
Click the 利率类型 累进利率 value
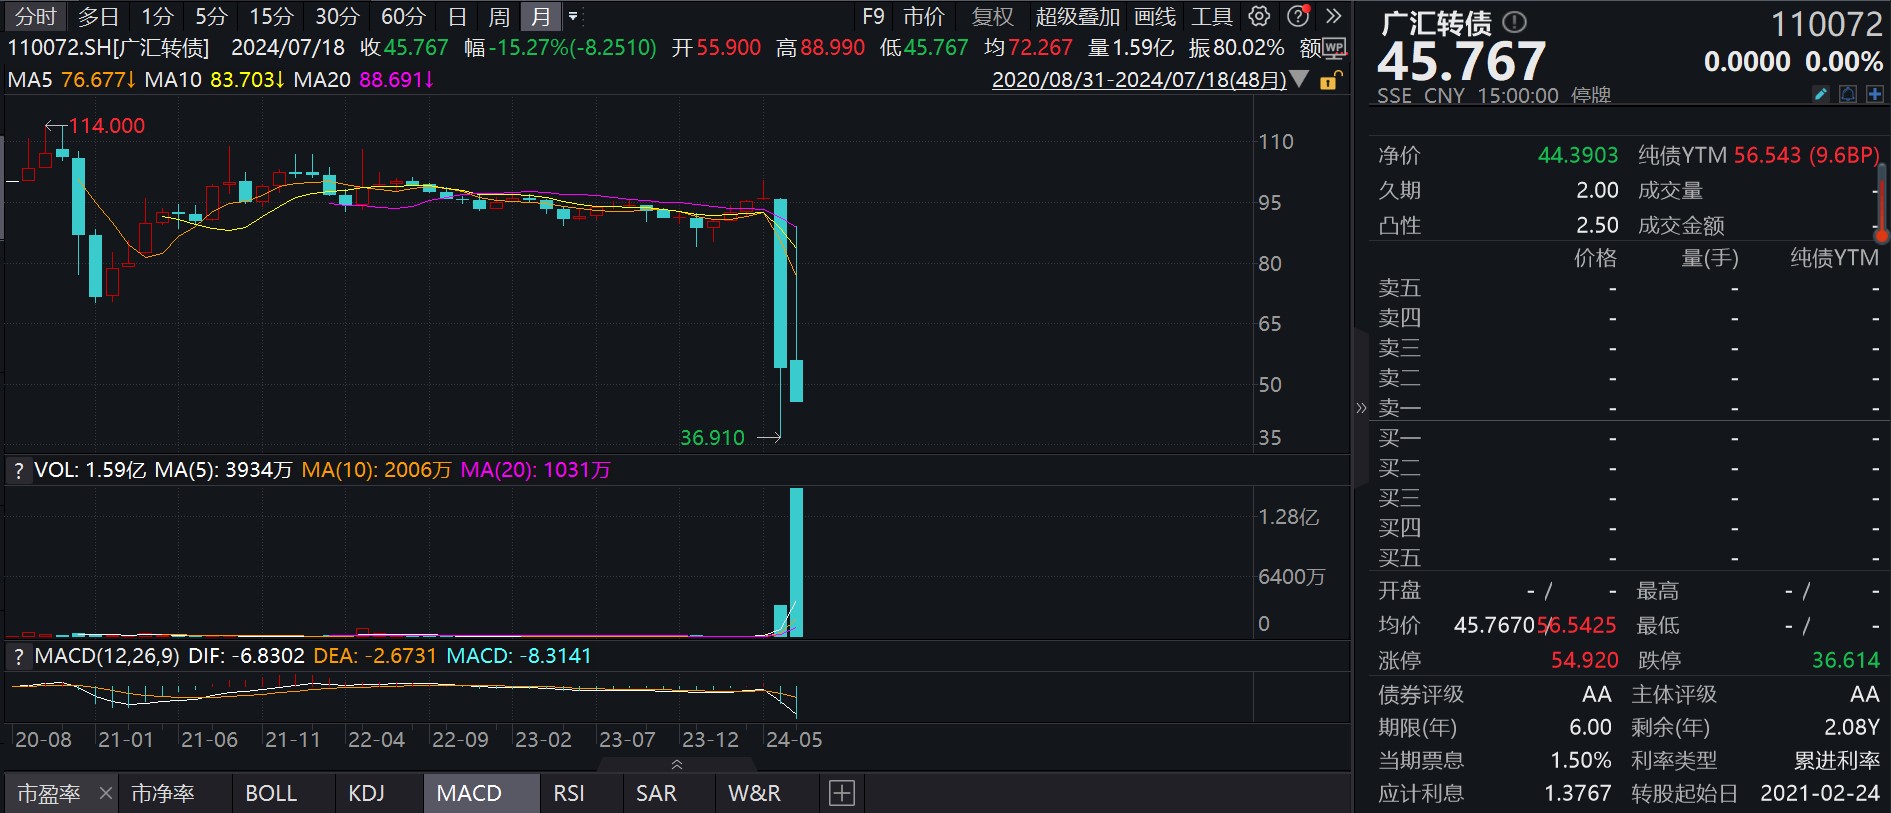click(x=1837, y=760)
